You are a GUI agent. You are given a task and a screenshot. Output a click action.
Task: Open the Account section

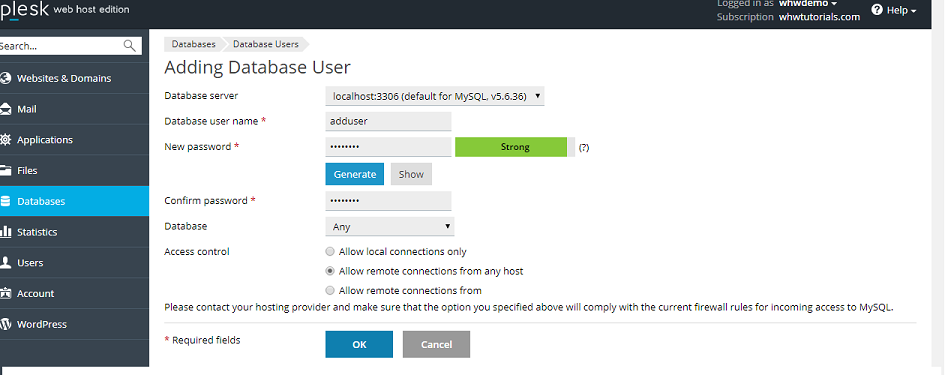click(x=36, y=293)
